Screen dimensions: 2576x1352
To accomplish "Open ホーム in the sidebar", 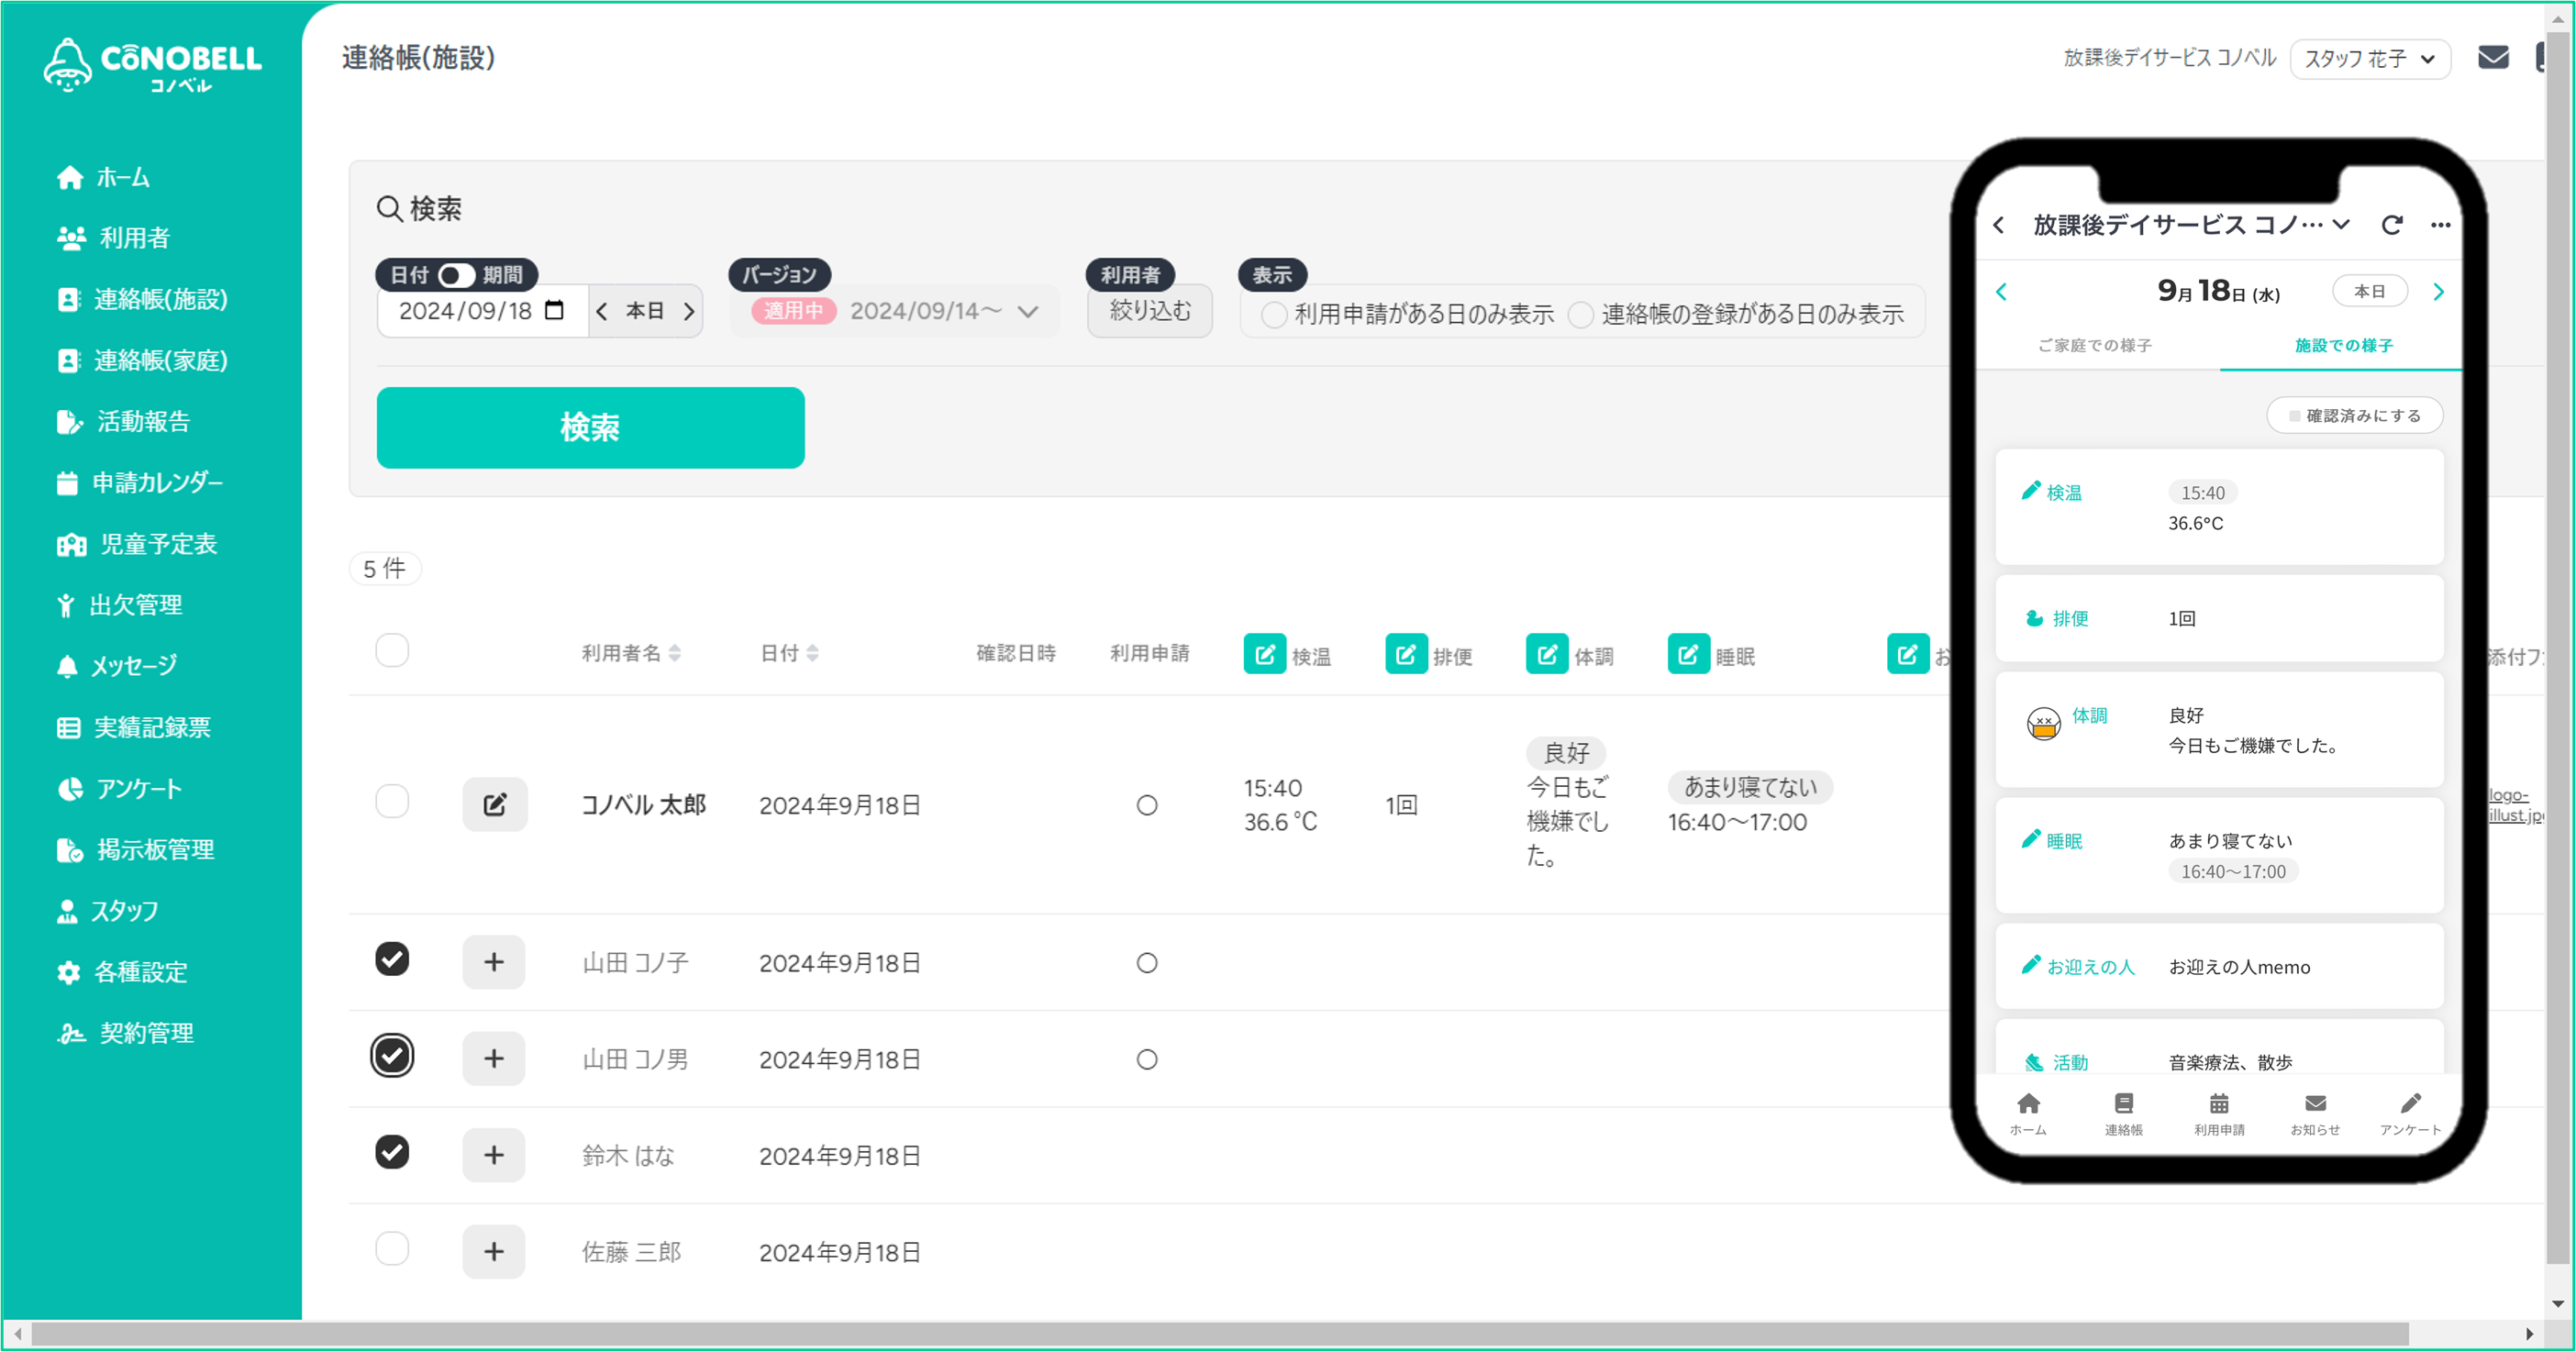I will pyautogui.click(x=104, y=178).
